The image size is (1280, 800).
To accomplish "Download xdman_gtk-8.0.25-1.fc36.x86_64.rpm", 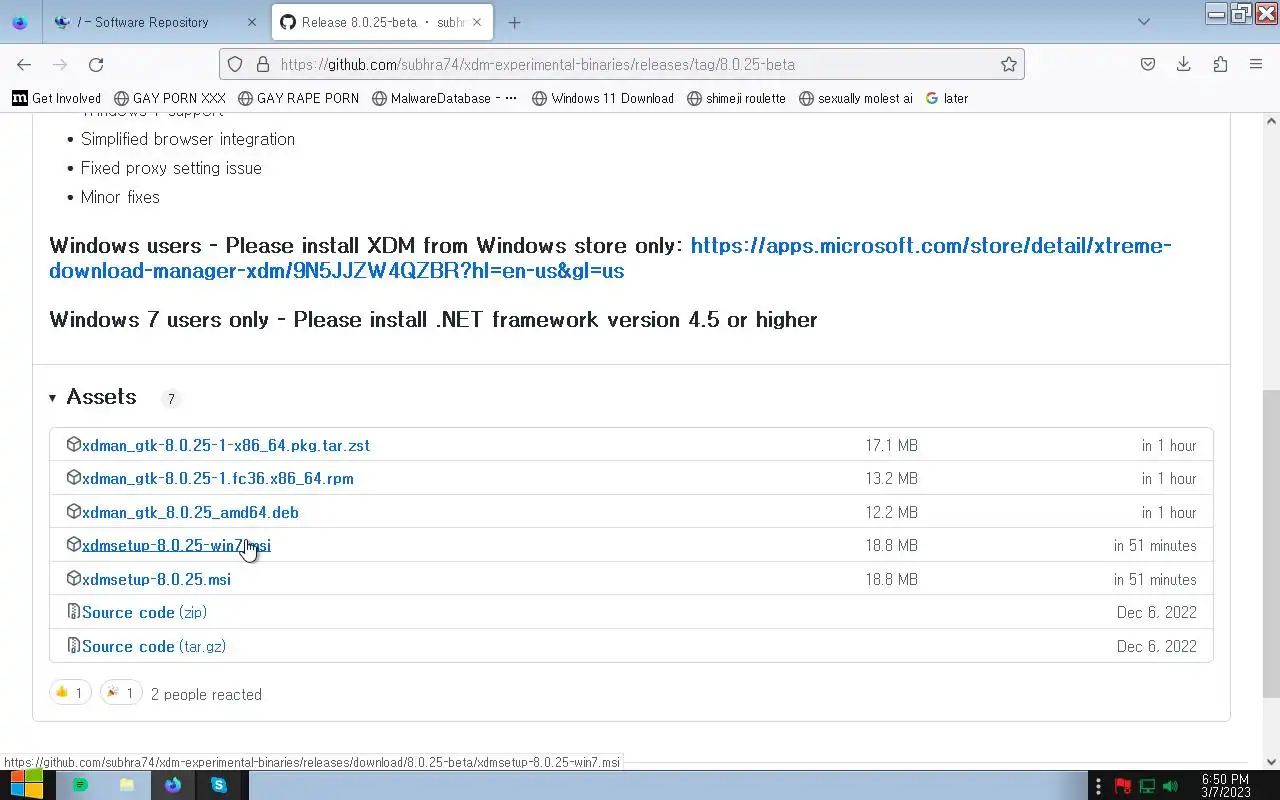I will (x=218, y=478).
